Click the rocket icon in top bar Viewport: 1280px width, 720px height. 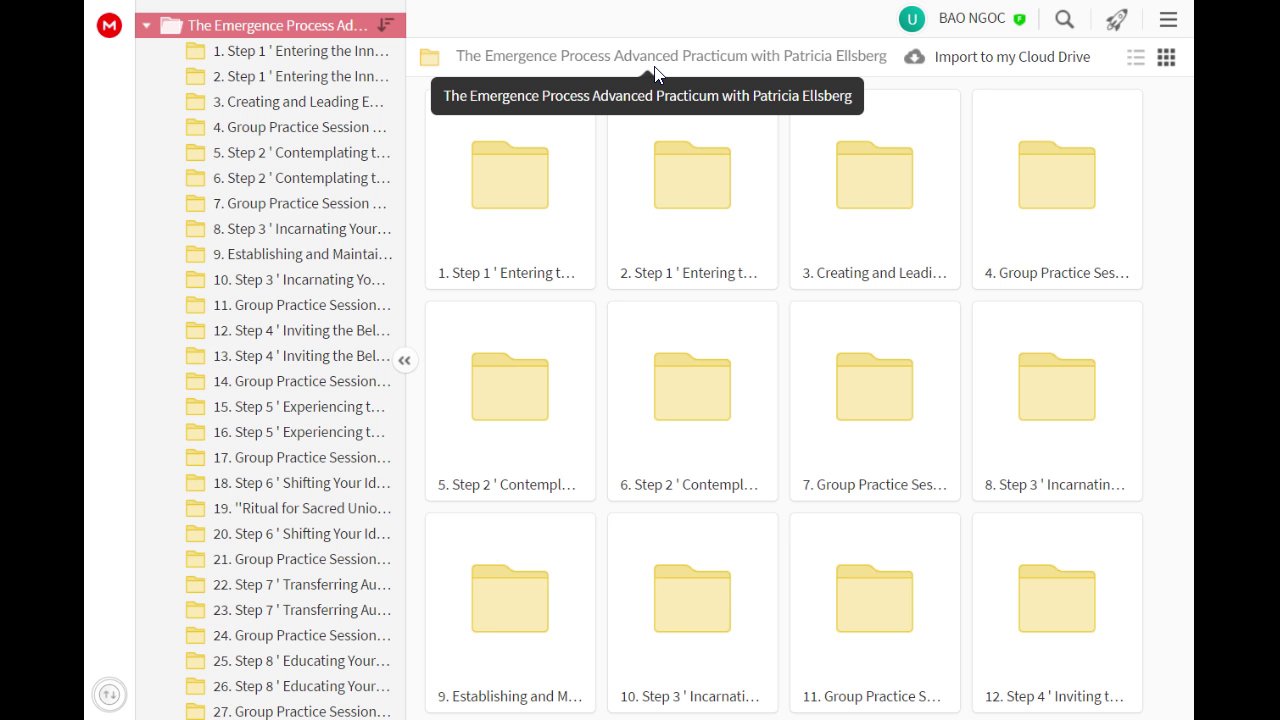tap(1117, 19)
